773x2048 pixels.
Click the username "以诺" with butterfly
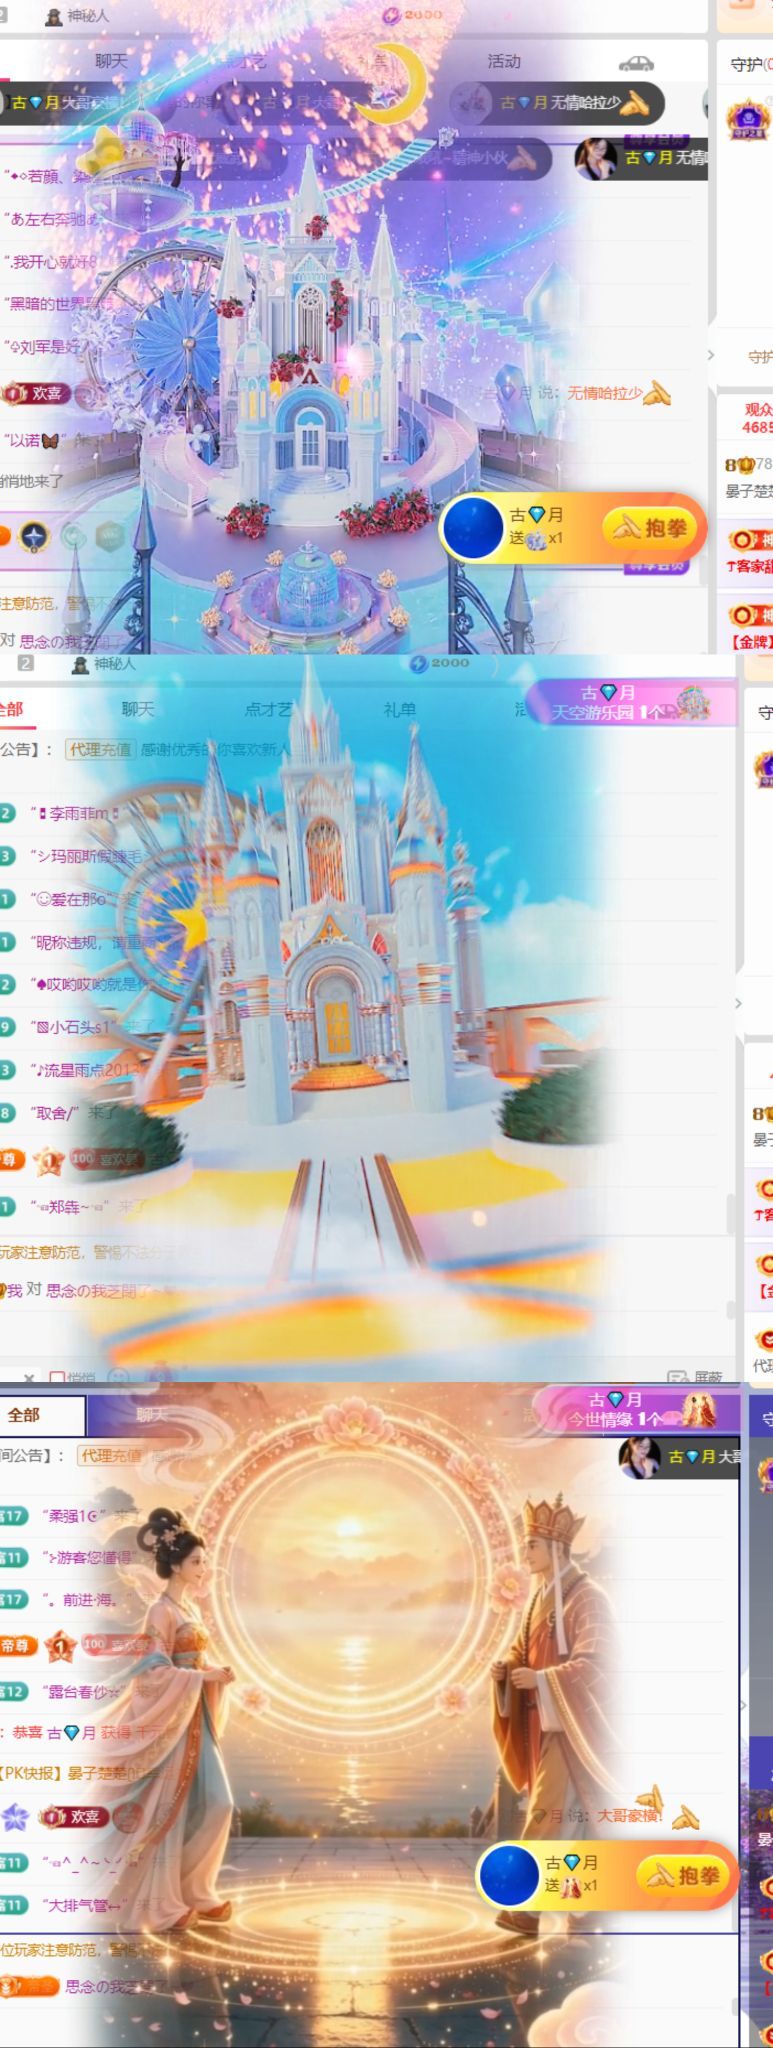point(36,439)
